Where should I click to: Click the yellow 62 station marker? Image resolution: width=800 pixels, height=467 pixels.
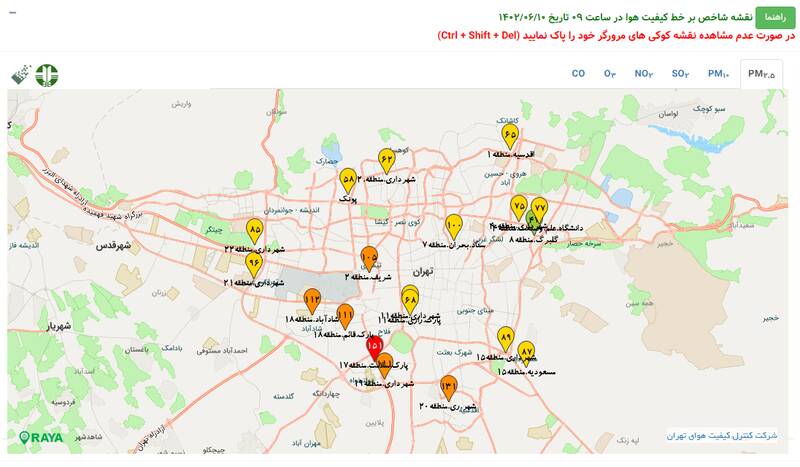coord(387,160)
